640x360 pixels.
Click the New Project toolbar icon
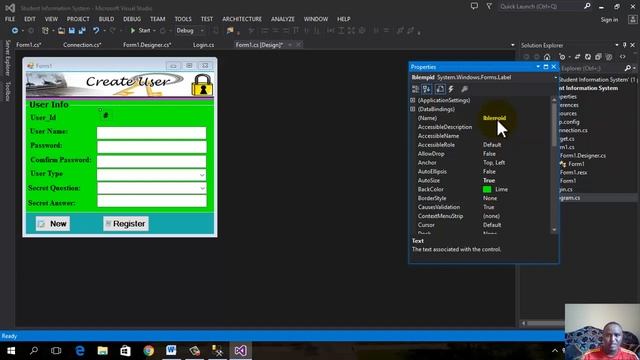point(45,31)
